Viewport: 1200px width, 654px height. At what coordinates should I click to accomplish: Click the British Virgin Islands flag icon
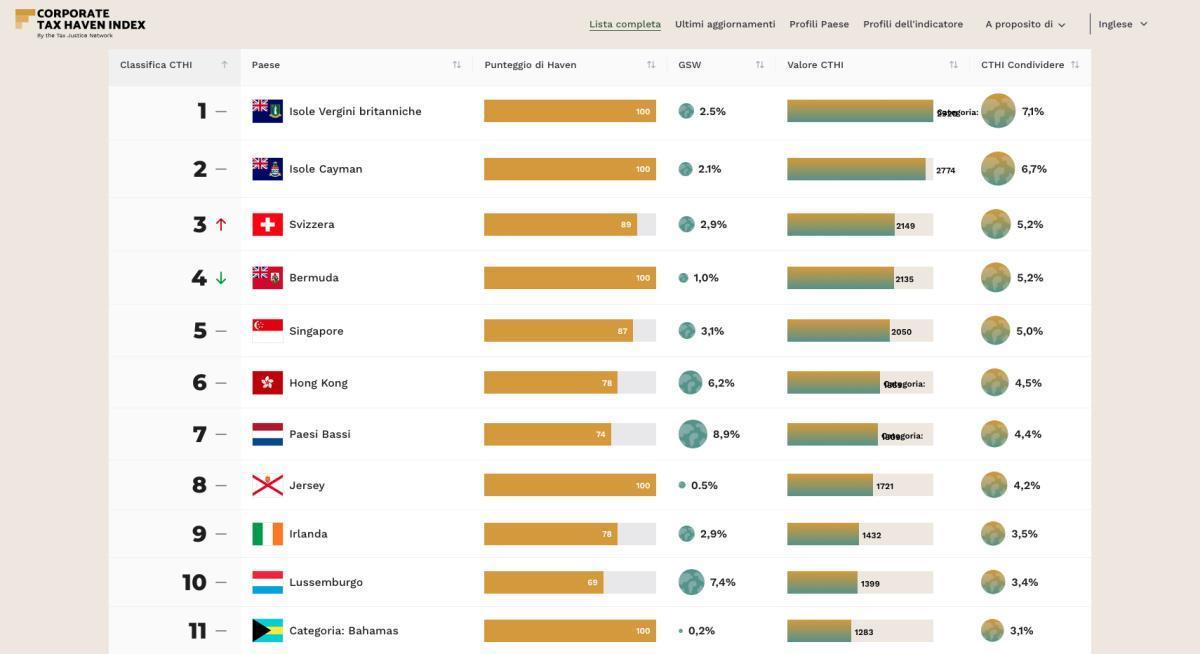tap(267, 111)
